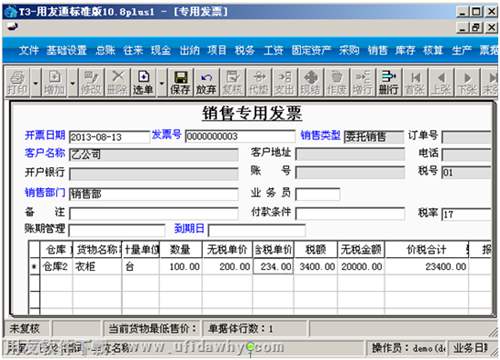The width and height of the screenshot is (500, 360).
Task: Open the 项目 menu
Action: point(217,50)
